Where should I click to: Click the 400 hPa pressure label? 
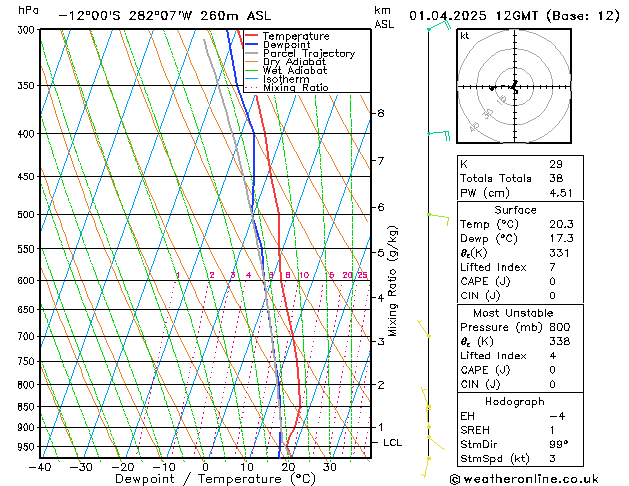click(28, 134)
